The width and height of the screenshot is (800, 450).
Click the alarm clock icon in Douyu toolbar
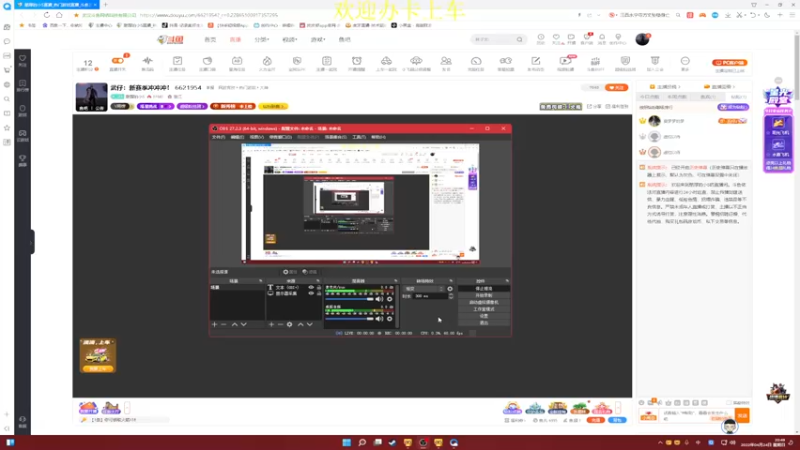coord(357,61)
